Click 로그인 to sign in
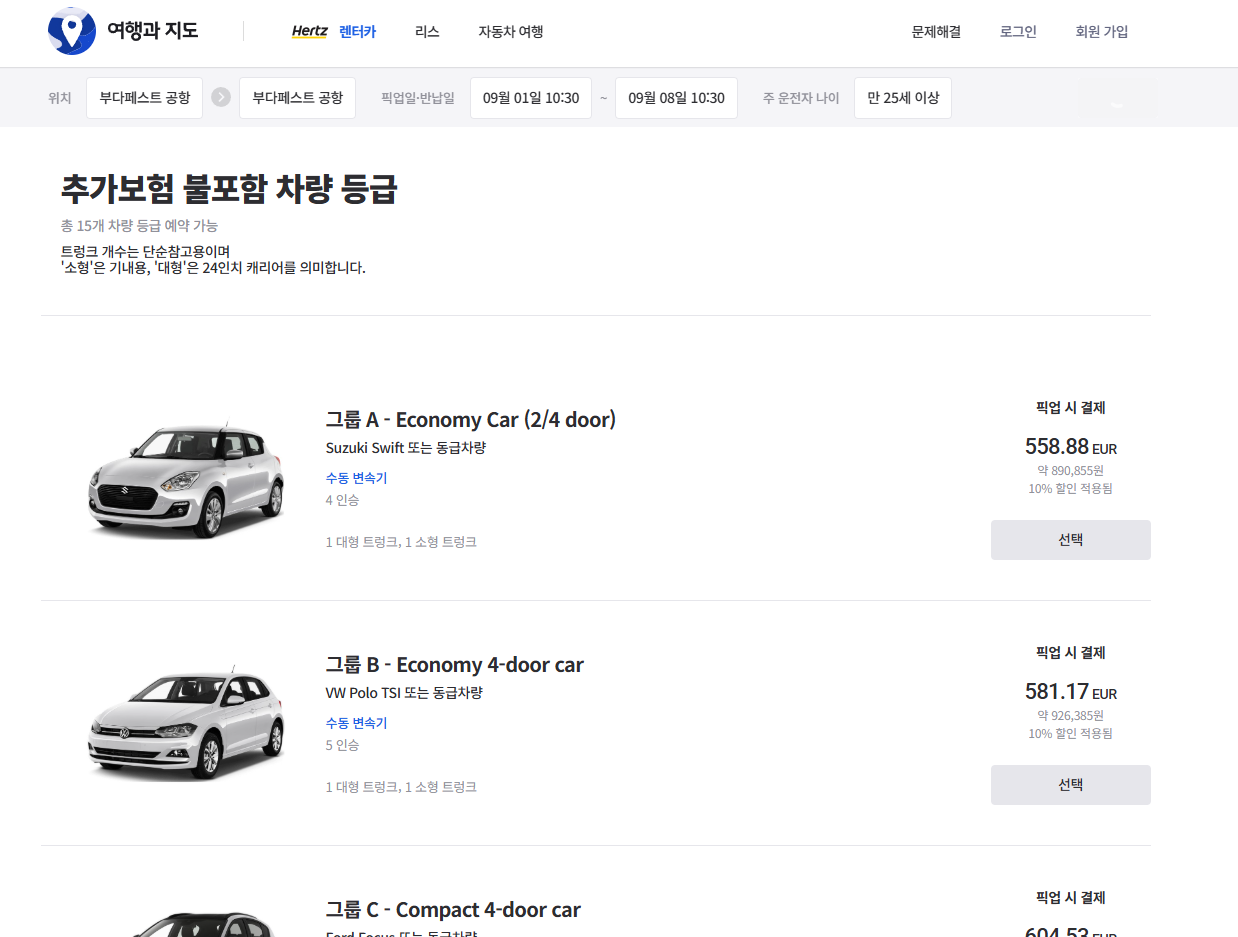 tap(1018, 31)
